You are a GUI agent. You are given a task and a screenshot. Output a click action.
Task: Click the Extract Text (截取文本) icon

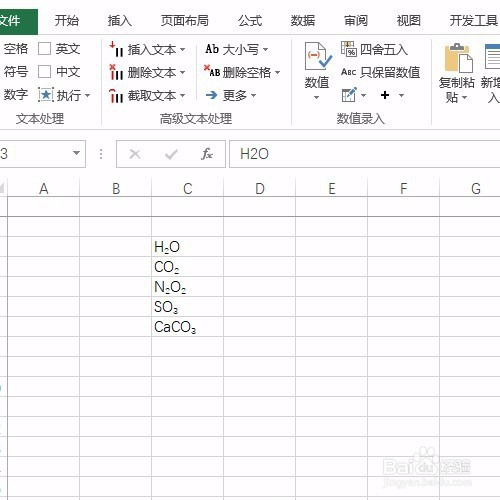pos(116,96)
